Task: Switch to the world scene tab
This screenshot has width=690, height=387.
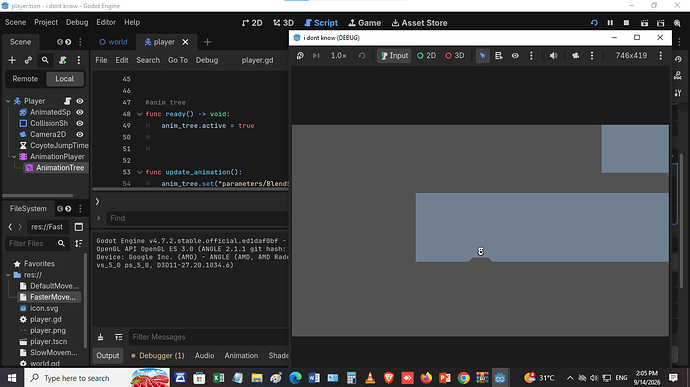Action: pos(113,42)
